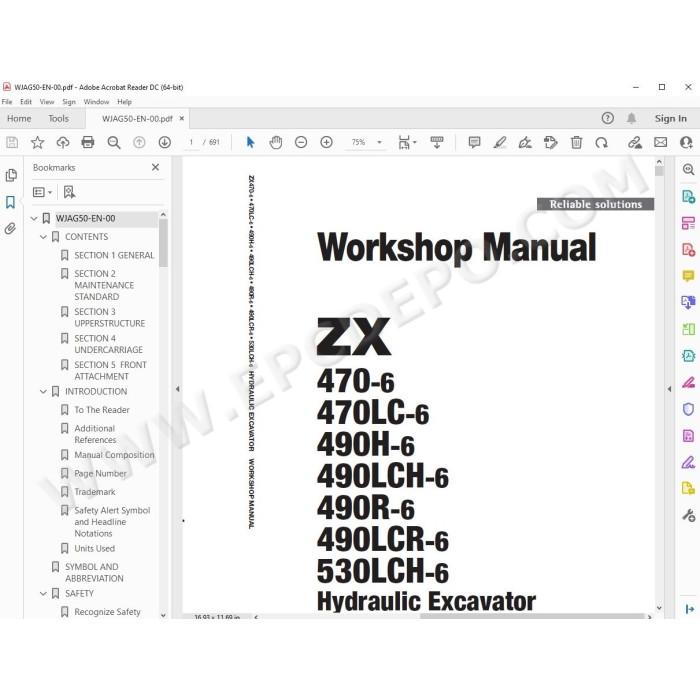Image resolution: width=700 pixels, height=700 pixels.
Task: Open Page Thumbnails panel icon
Action: 11,175
